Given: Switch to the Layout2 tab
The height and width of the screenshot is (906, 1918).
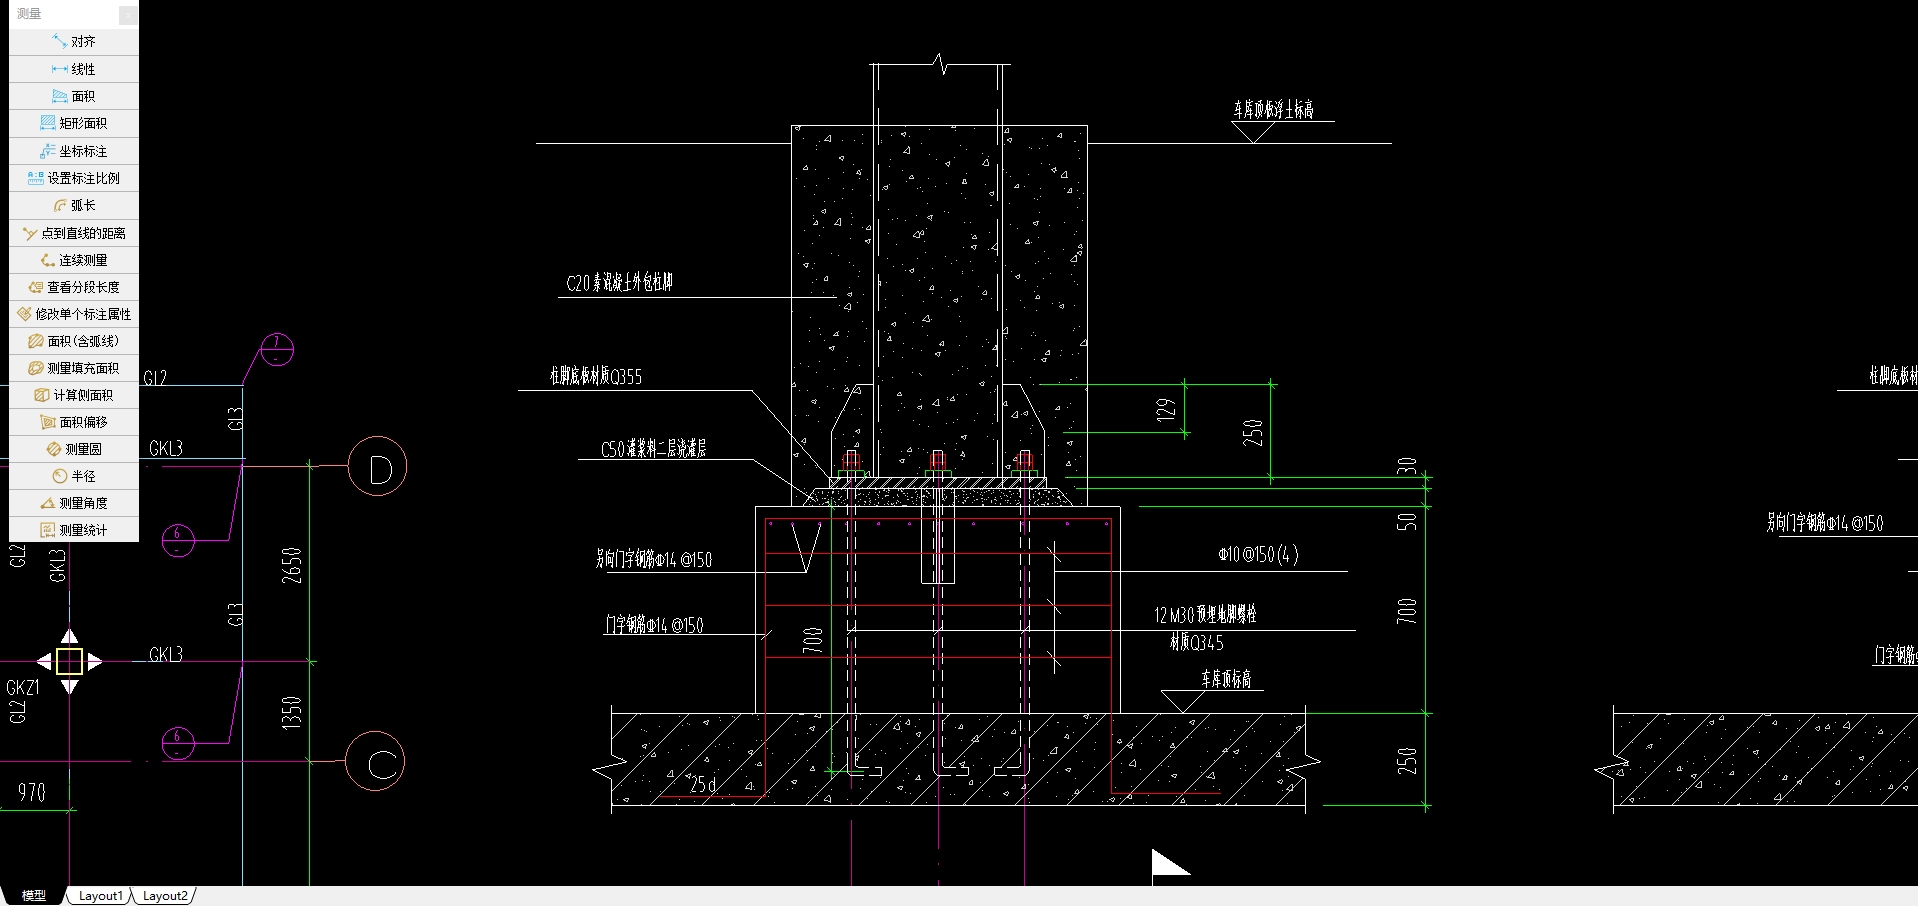Looking at the screenshot, I should (165, 896).
